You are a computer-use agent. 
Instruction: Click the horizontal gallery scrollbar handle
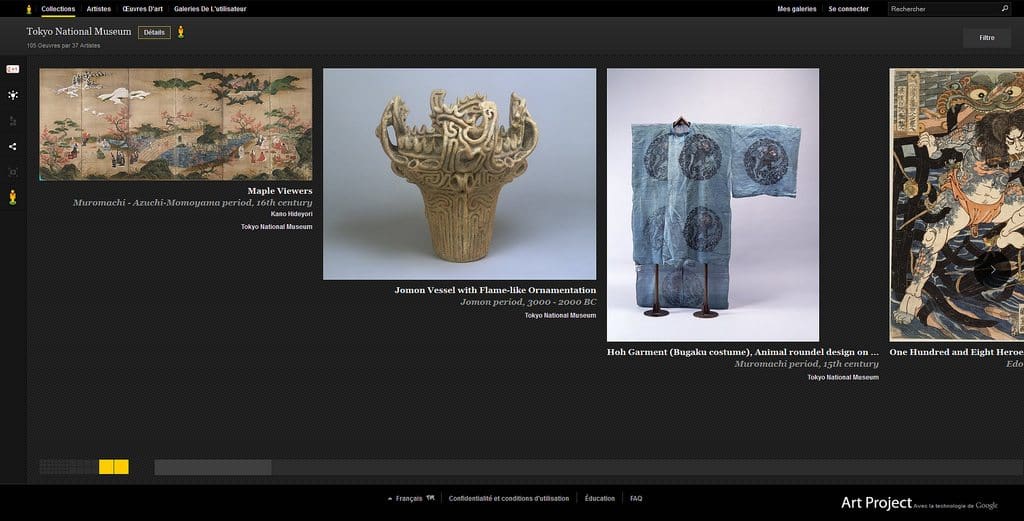click(x=213, y=467)
